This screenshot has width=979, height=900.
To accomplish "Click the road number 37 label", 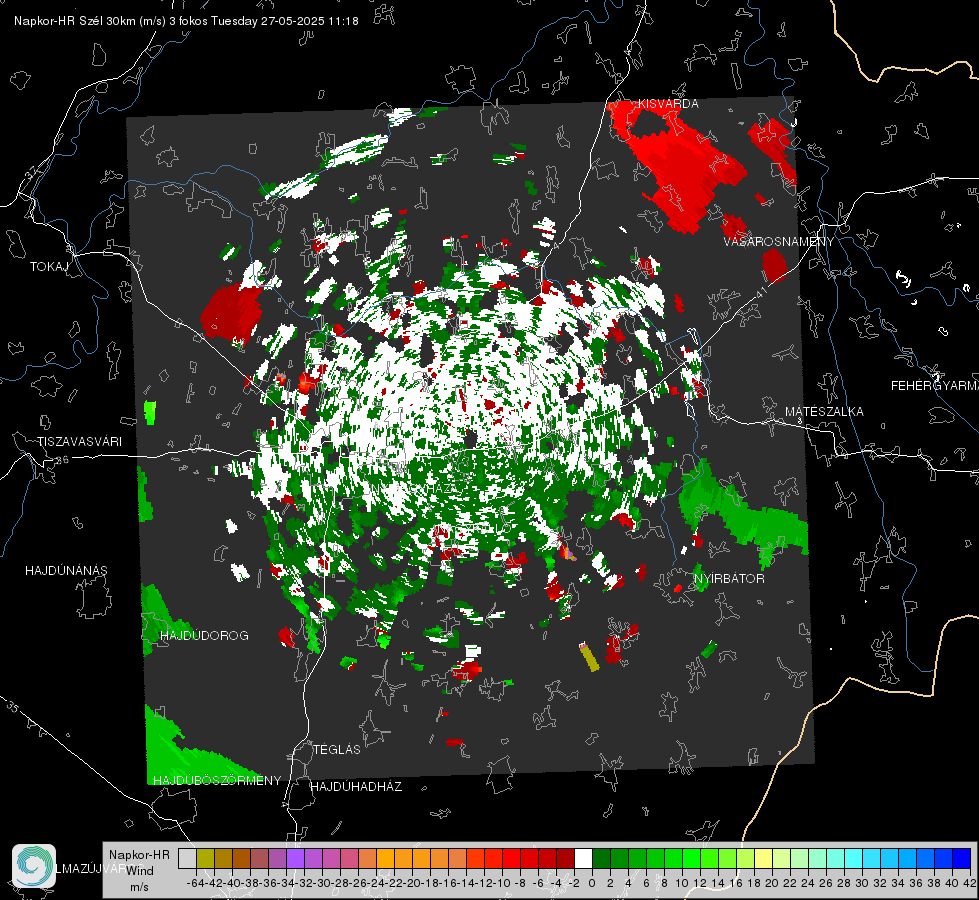I will click(x=31, y=171).
